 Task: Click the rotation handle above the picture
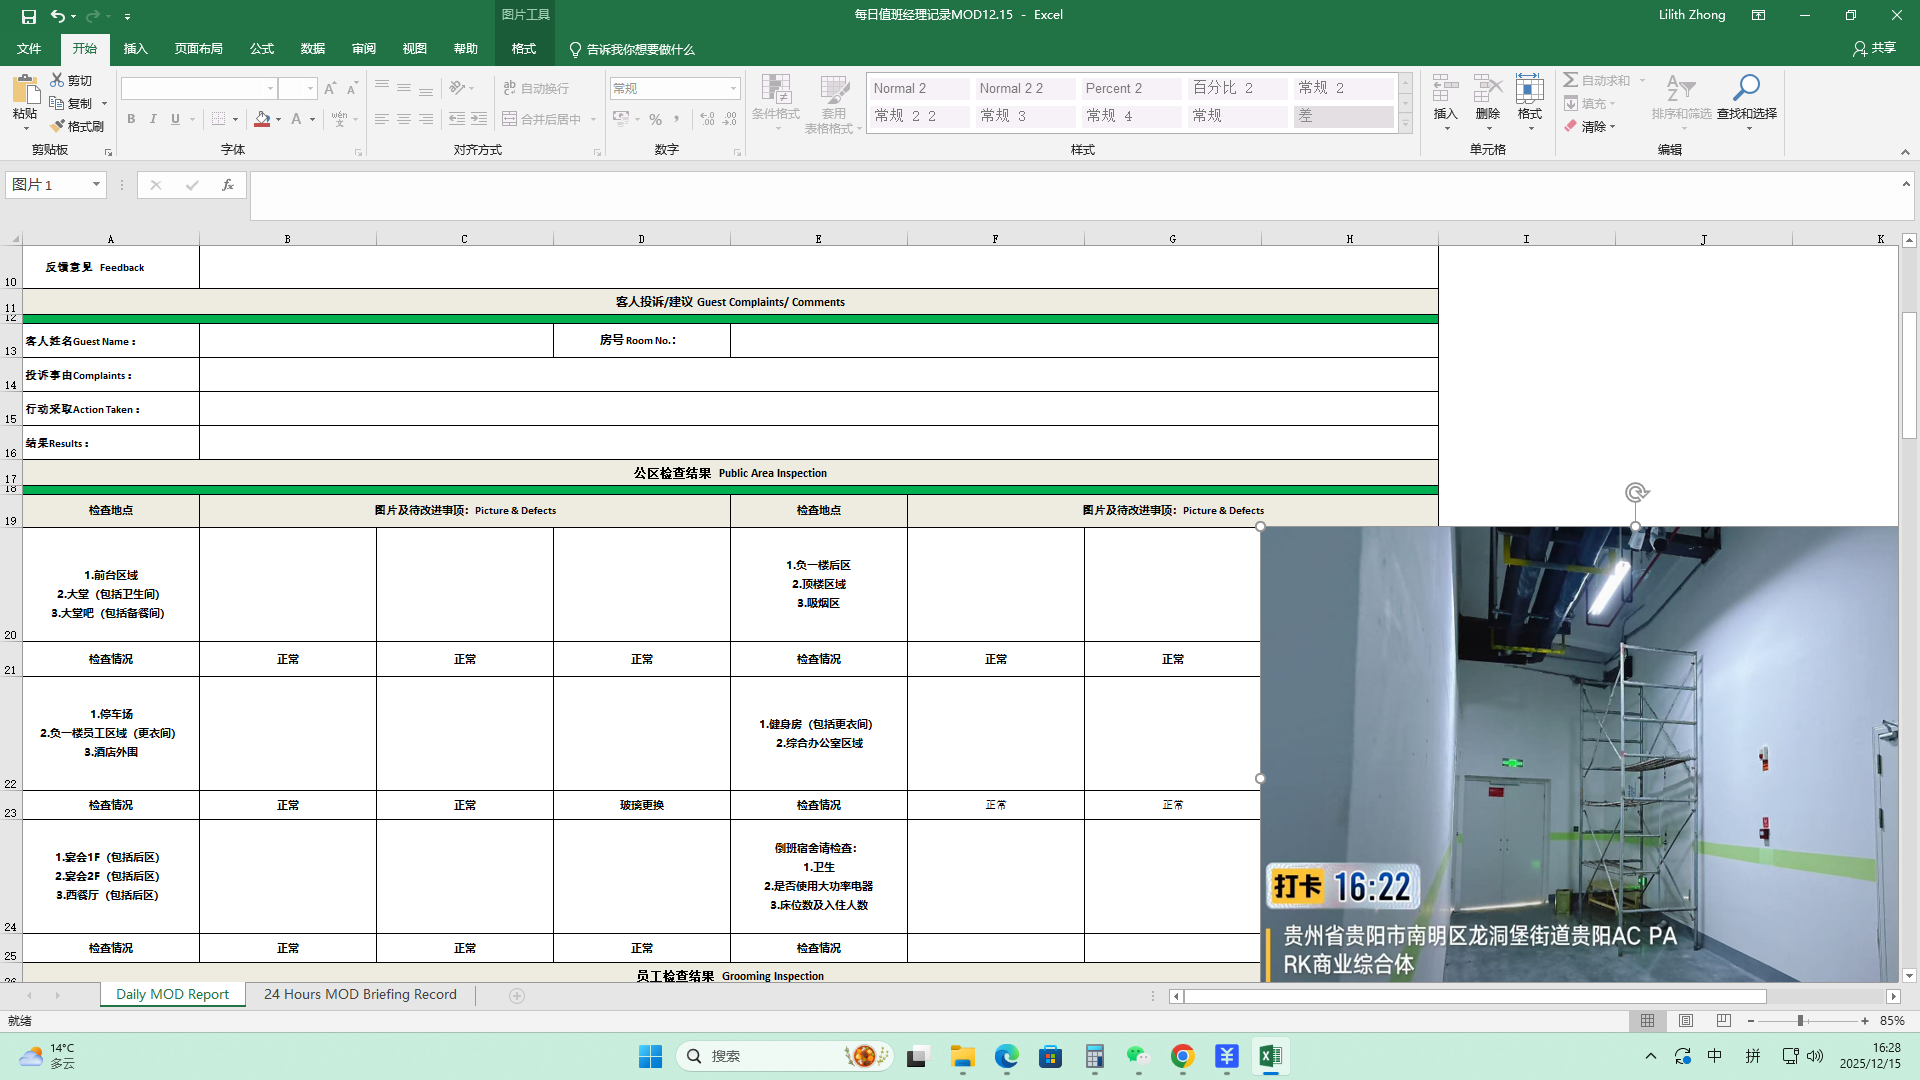click(x=1636, y=492)
